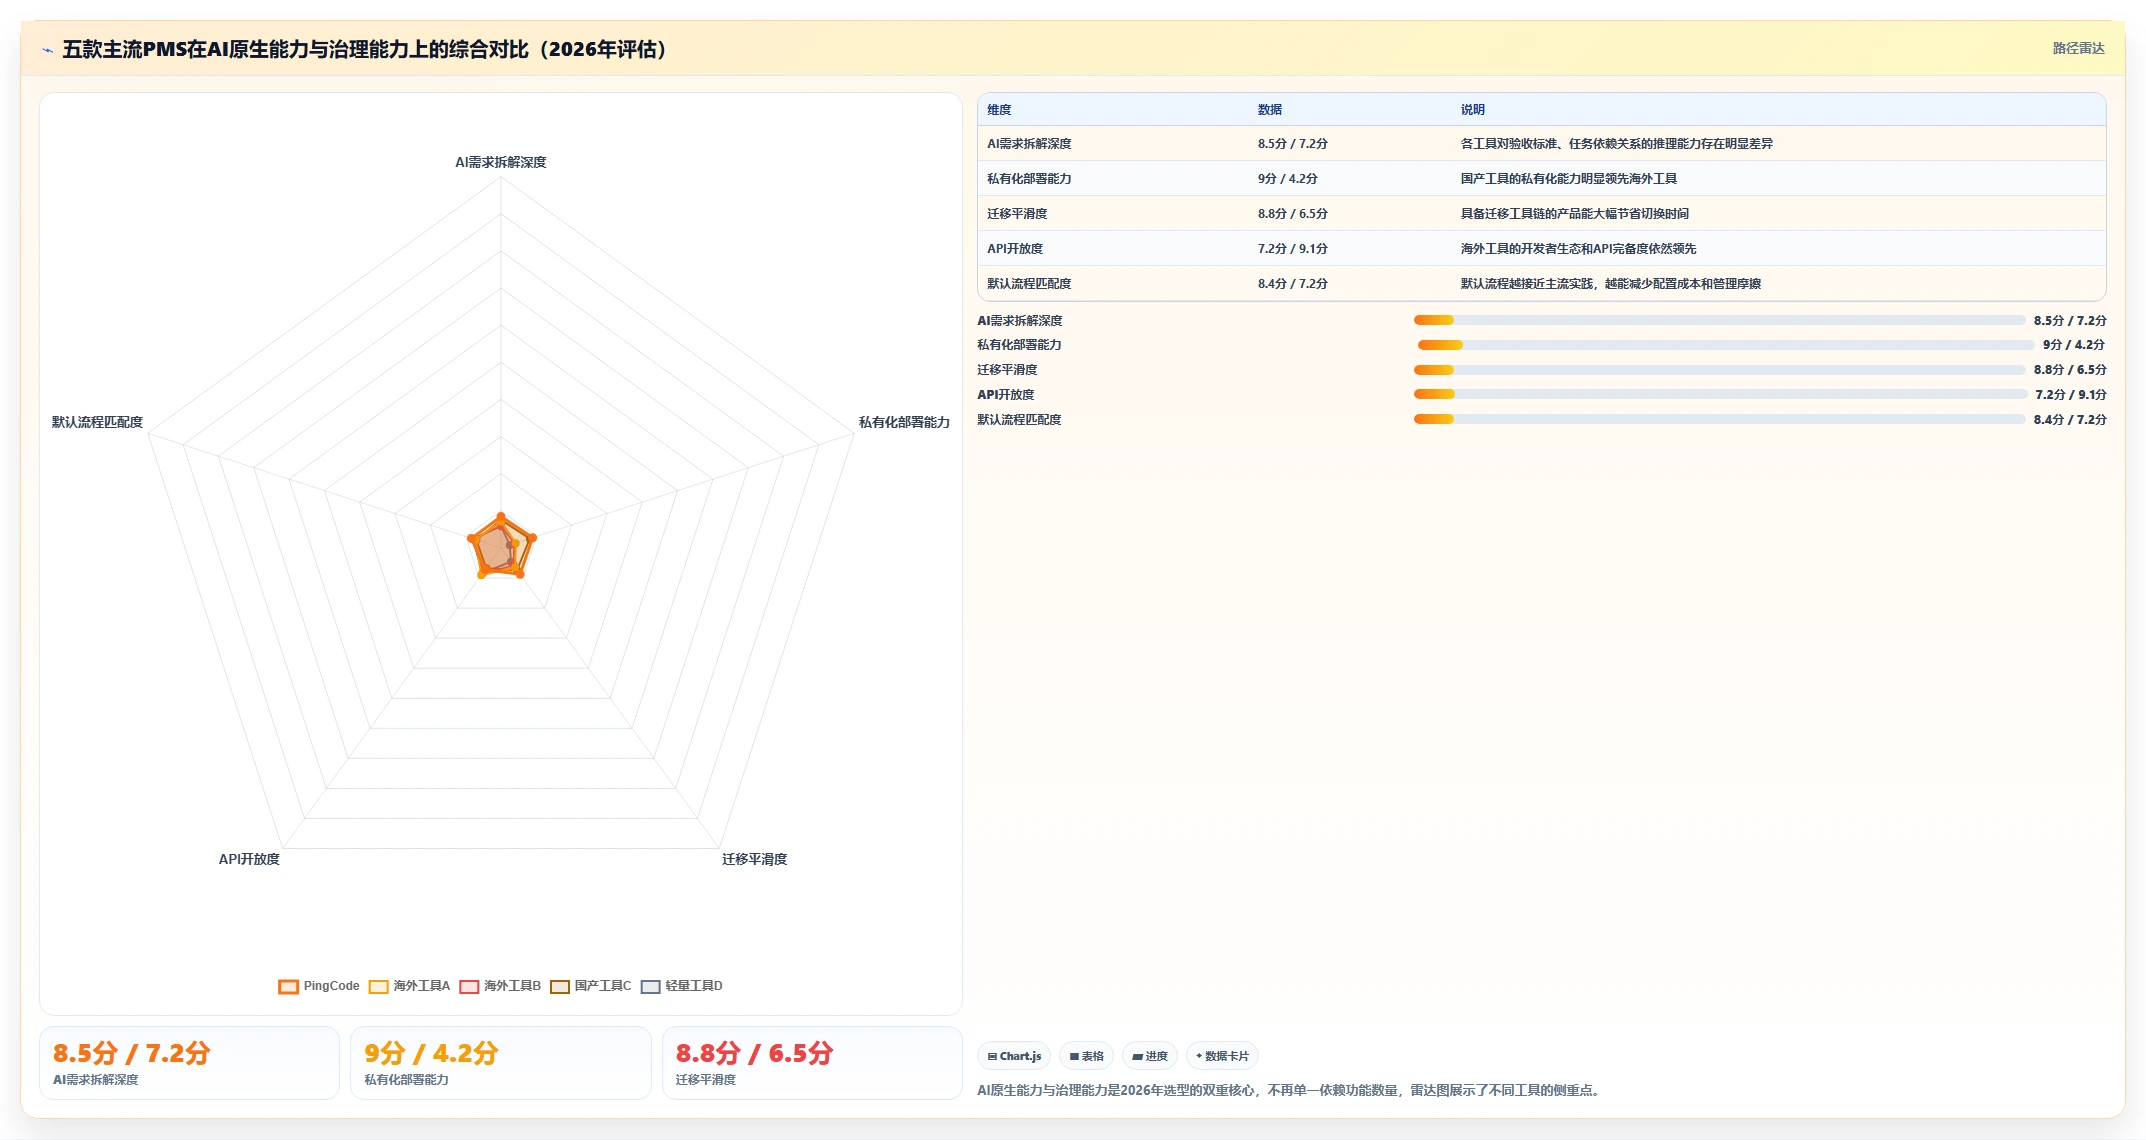
Task: Click the 默认流程匹配度 progress bar
Action: [x=1719, y=419]
